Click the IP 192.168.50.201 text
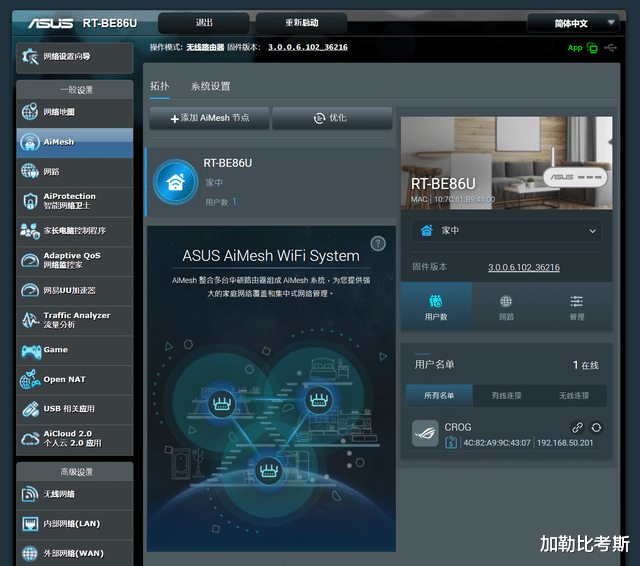The width and height of the screenshot is (640, 566). tap(565, 443)
